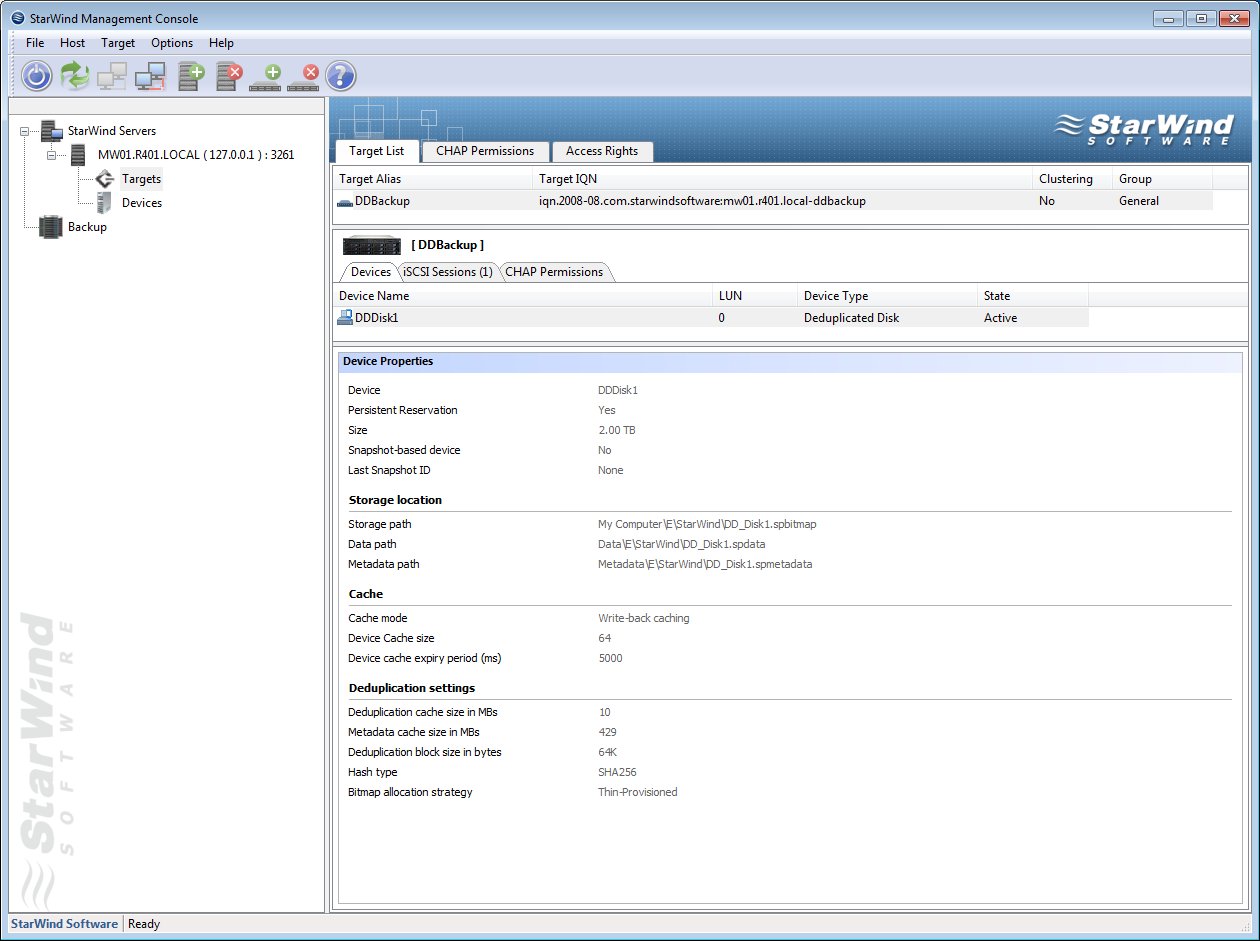Click the Ready status bar text
Viewport: 1260px width, 941px height.
[144, 924]
